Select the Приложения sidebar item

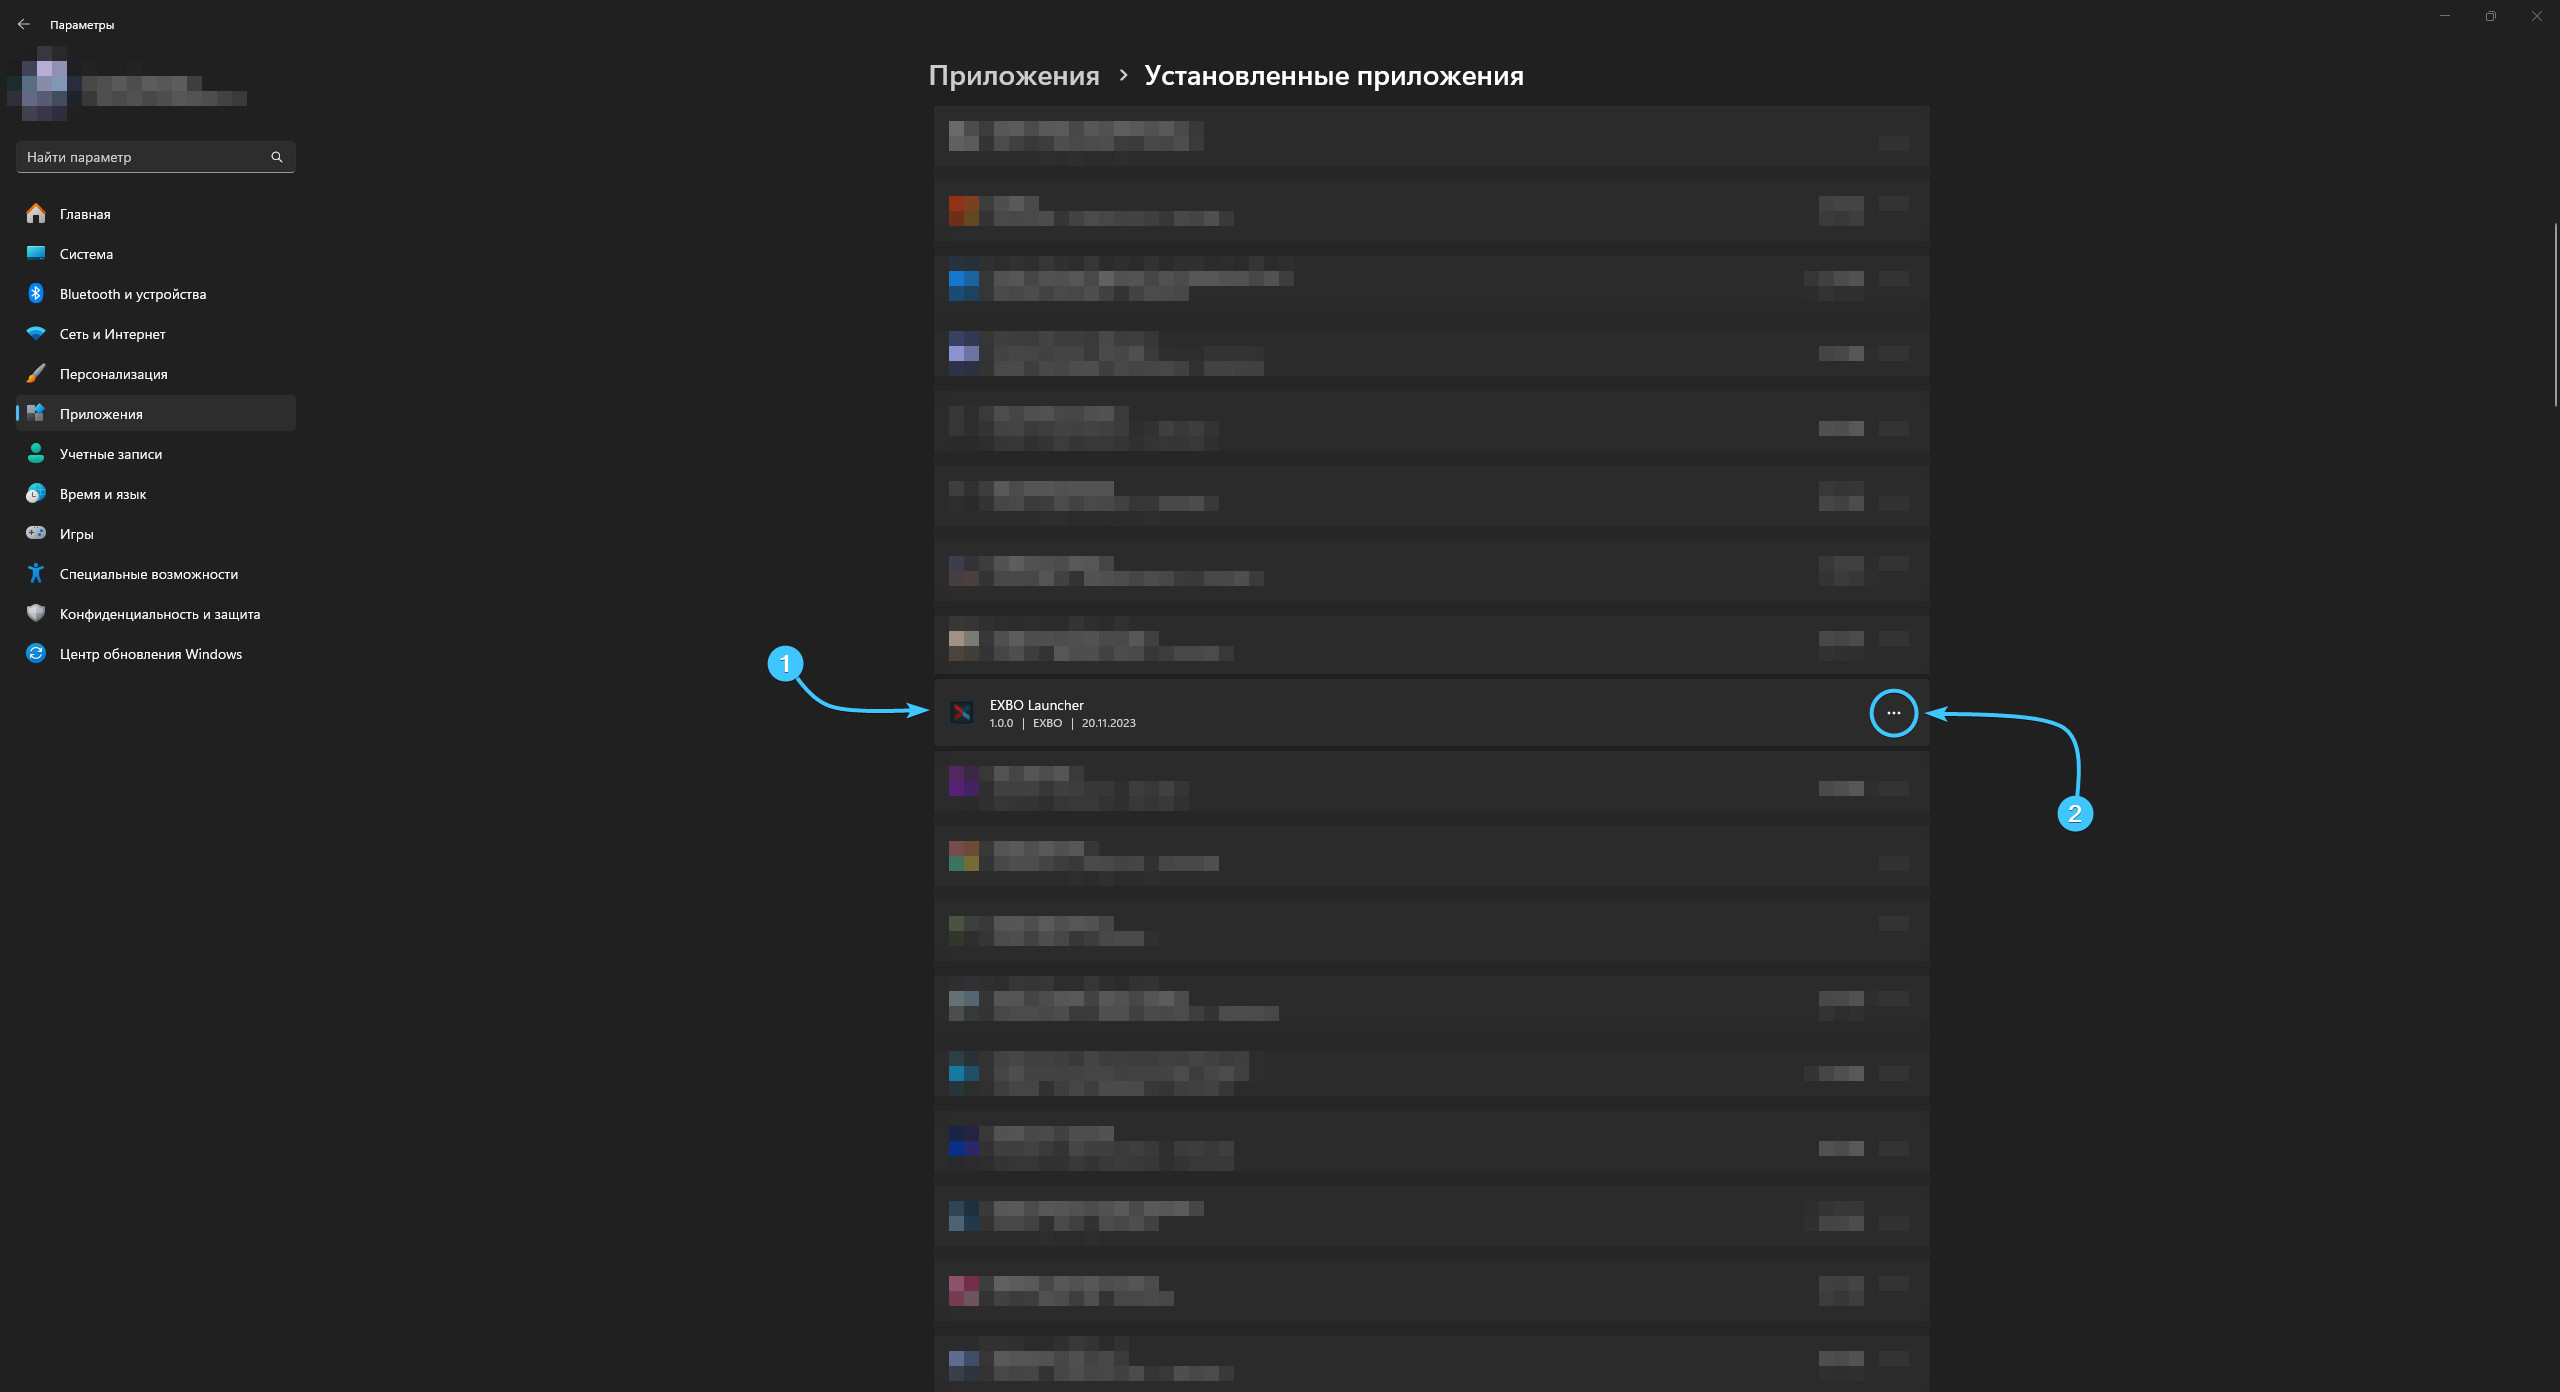pyautogui.click(x=101, y=414)
